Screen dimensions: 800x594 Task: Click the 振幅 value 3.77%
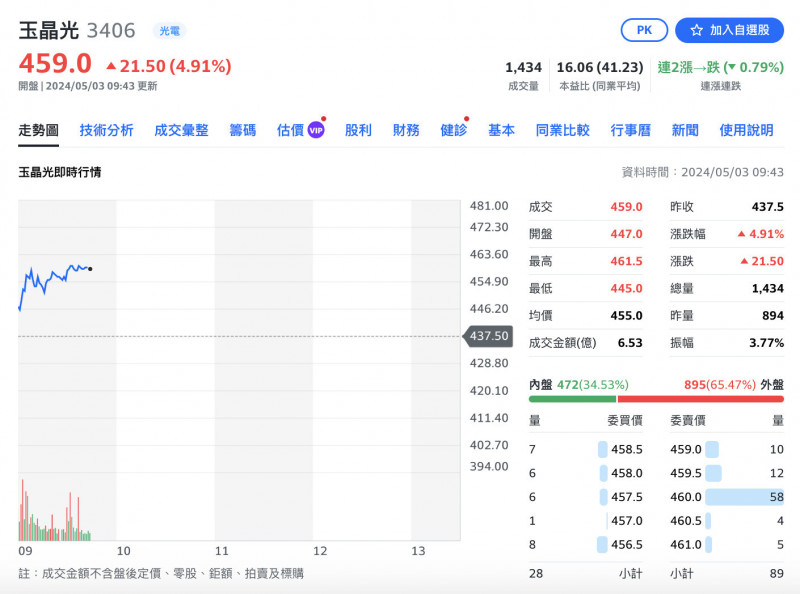(766, 342)
